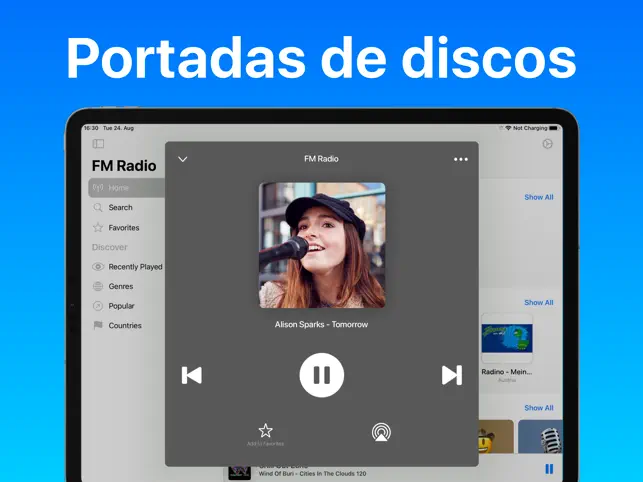Viewport: 643px width, 482px height.
Task: Skip to the next station
Action: [452, 375]
